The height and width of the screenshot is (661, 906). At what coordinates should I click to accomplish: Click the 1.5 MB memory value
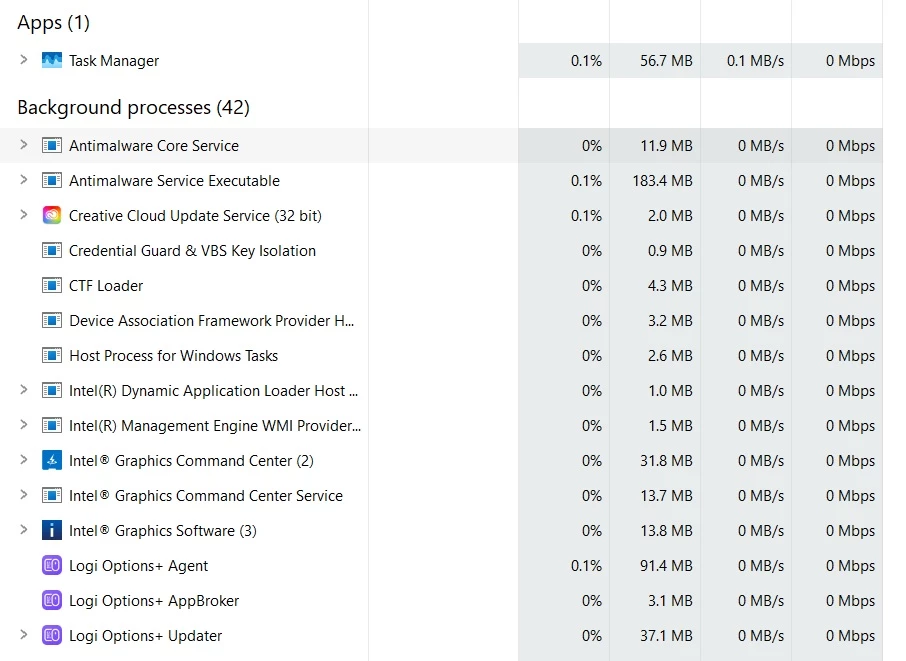[x=670, y=426]
